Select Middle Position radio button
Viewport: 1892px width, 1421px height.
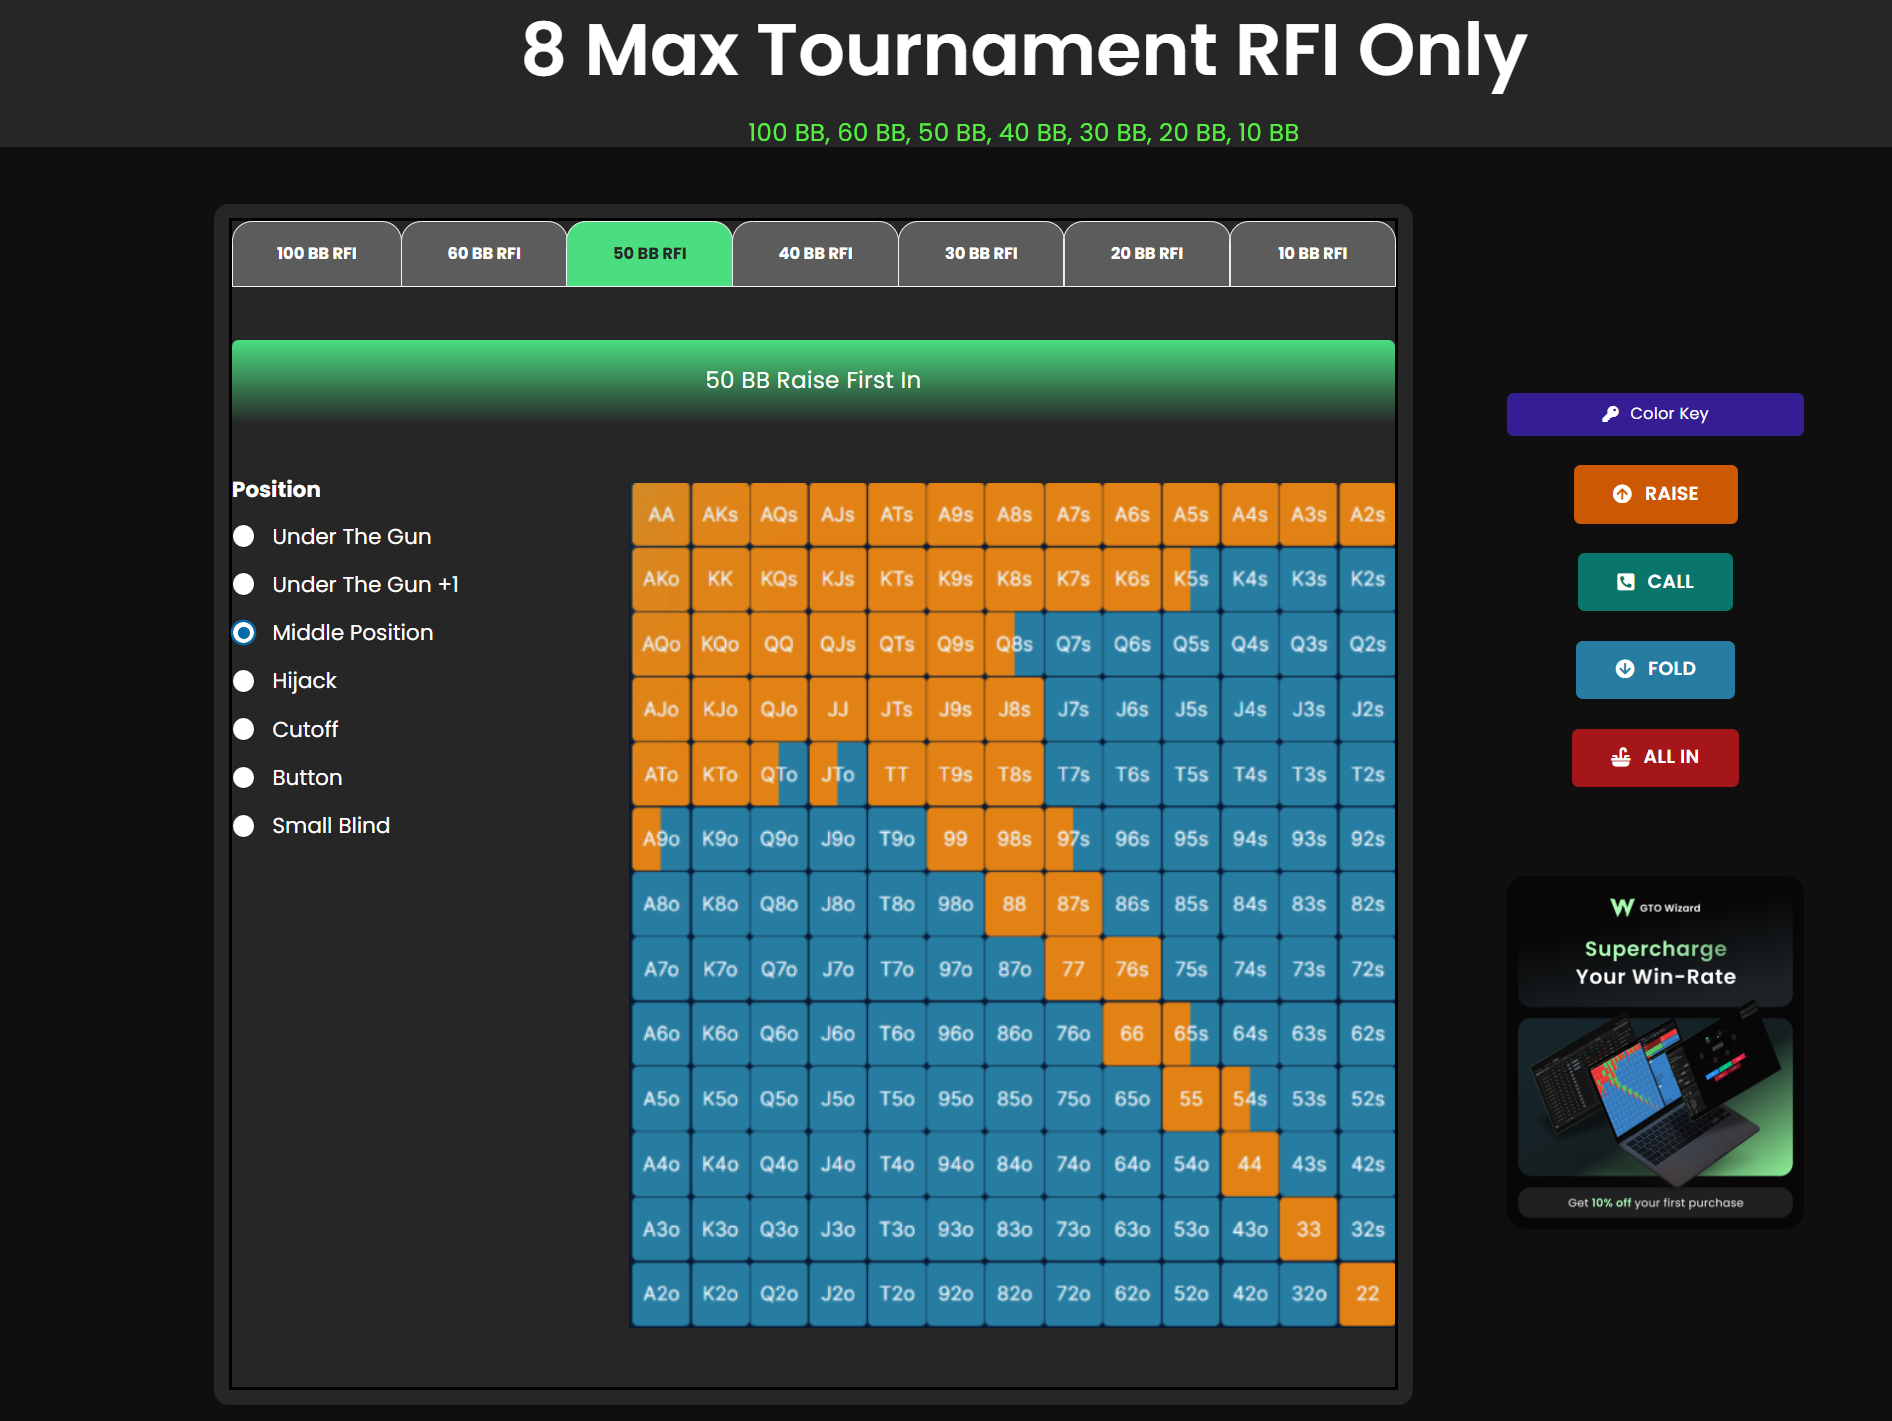pos(243,633)
